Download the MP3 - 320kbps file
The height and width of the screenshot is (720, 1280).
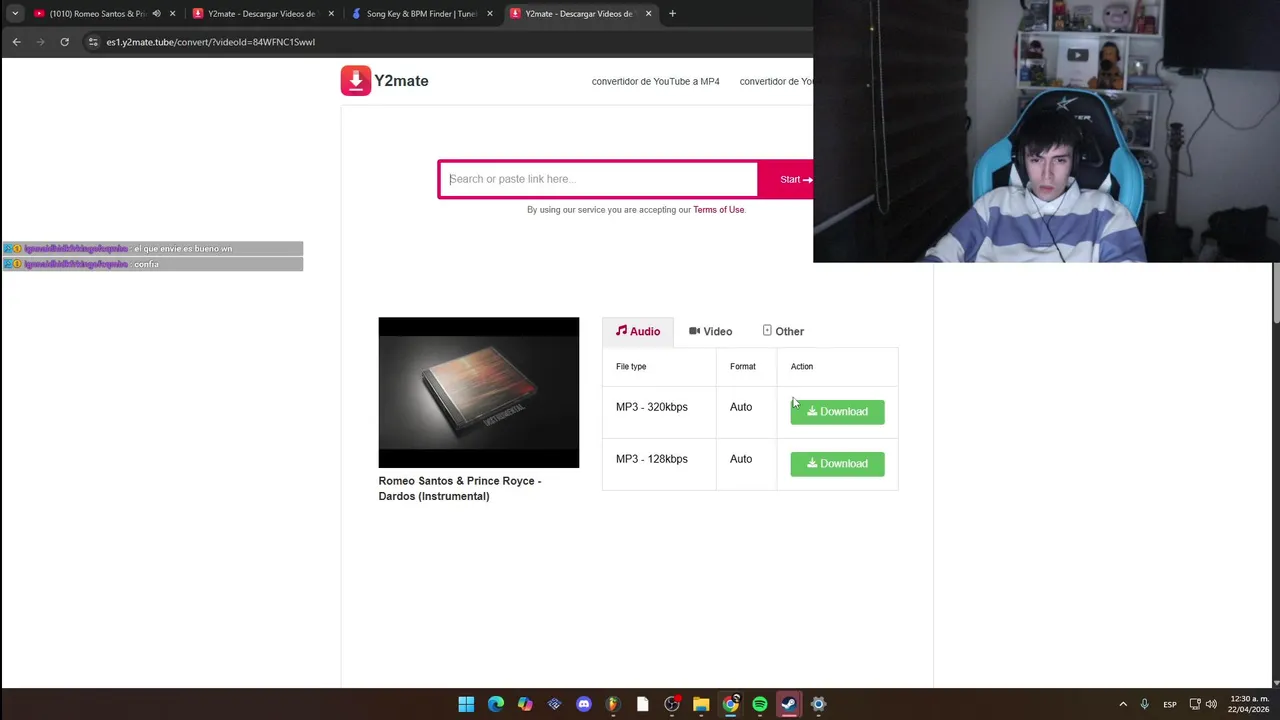tap(837, 412)
